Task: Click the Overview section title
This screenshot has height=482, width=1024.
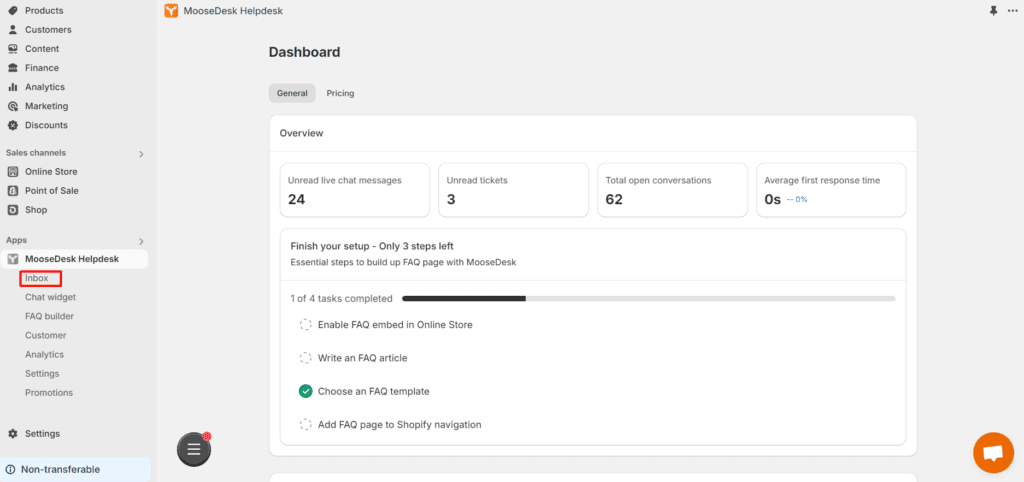Action: pyautogui.click(x=301, y=133)
